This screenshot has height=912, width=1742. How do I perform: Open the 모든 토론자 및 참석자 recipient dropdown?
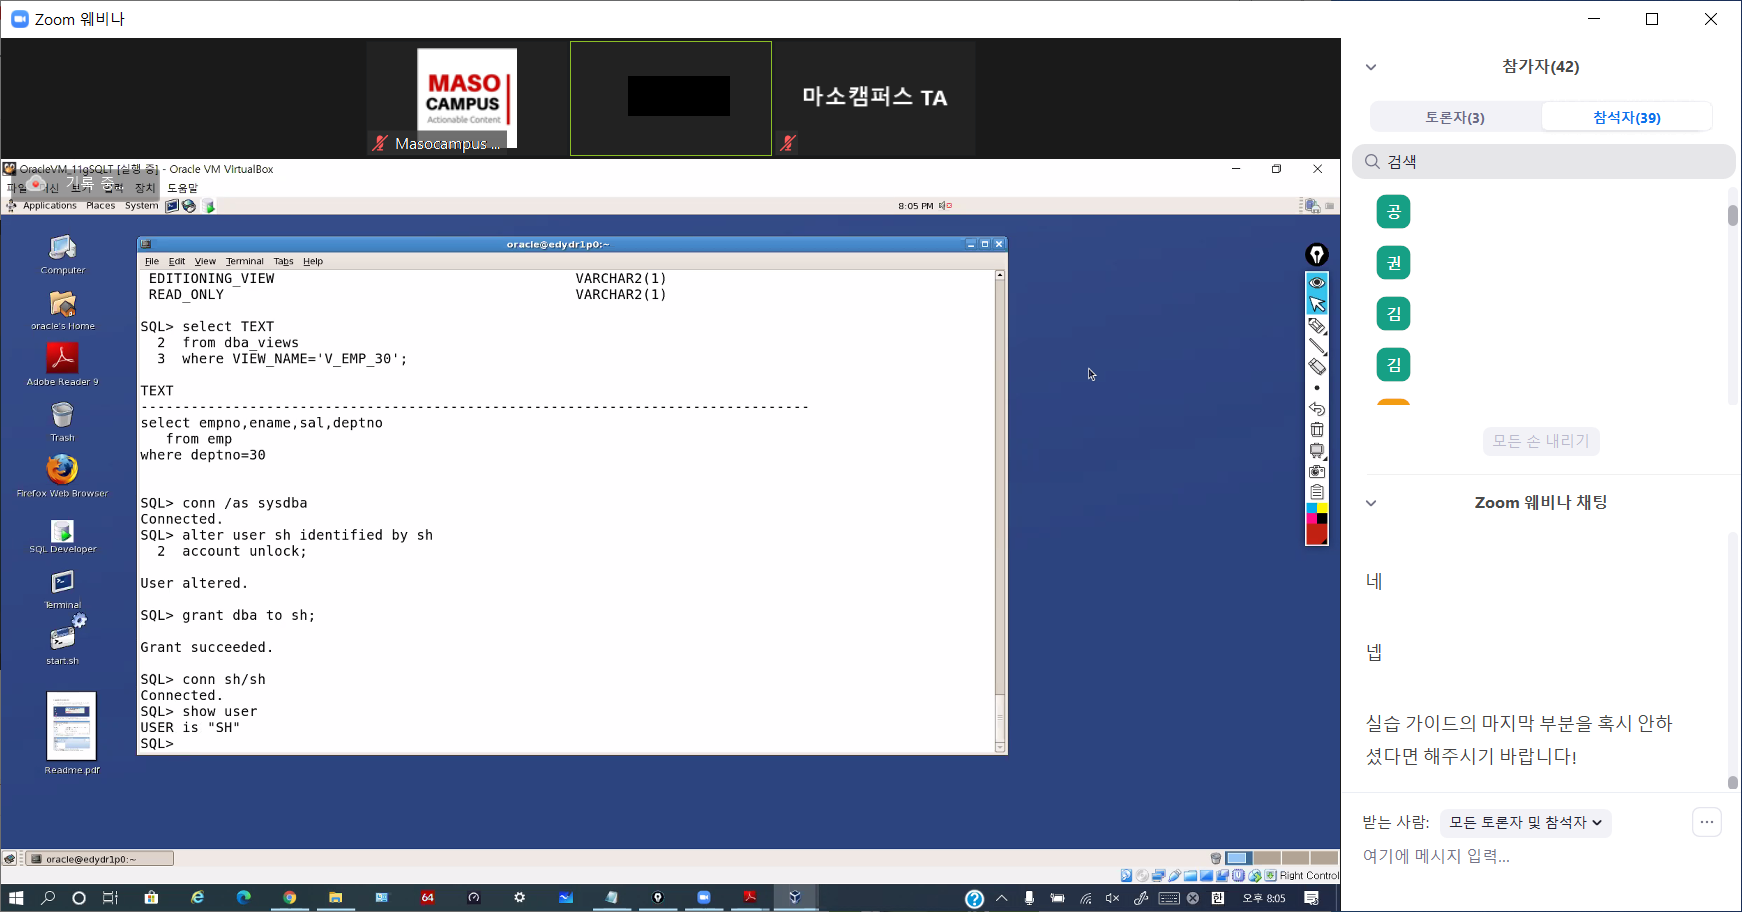tap(1525, 822)
